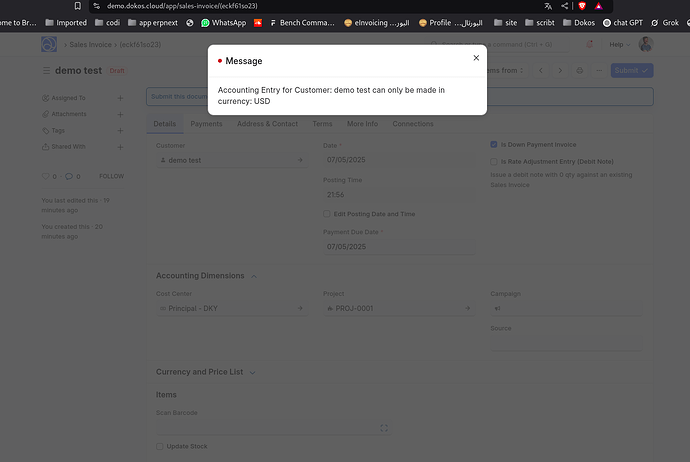The width and height of the screenshot is (690, 462).
Task: Open the Help dropdown menu
Action: coord(620,44)
